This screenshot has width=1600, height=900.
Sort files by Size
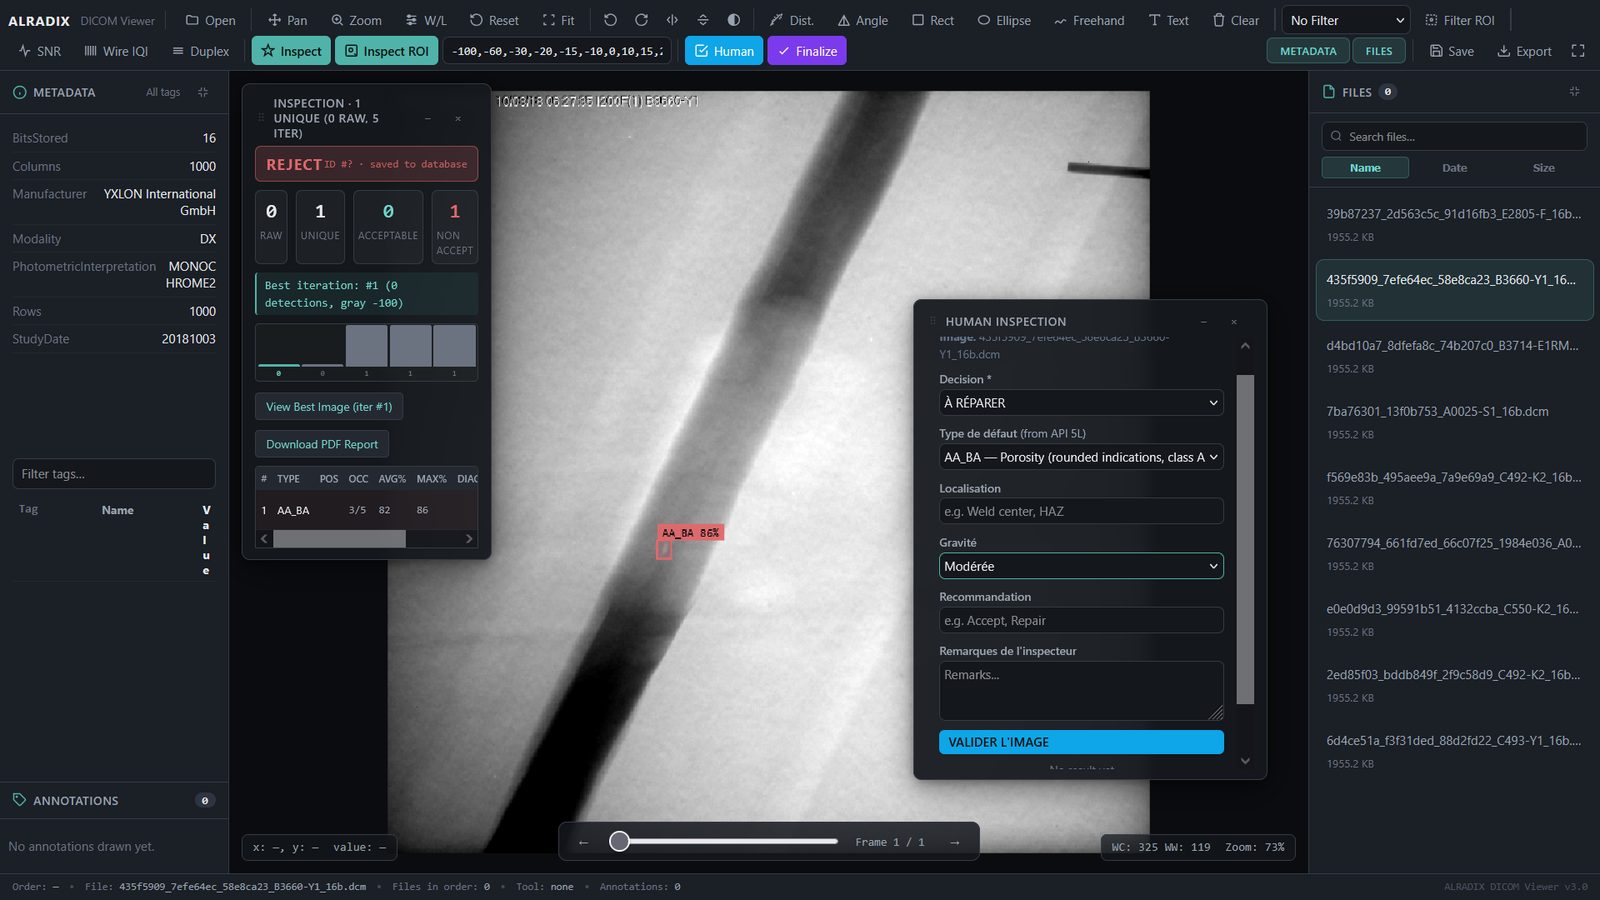(1543, 168)
